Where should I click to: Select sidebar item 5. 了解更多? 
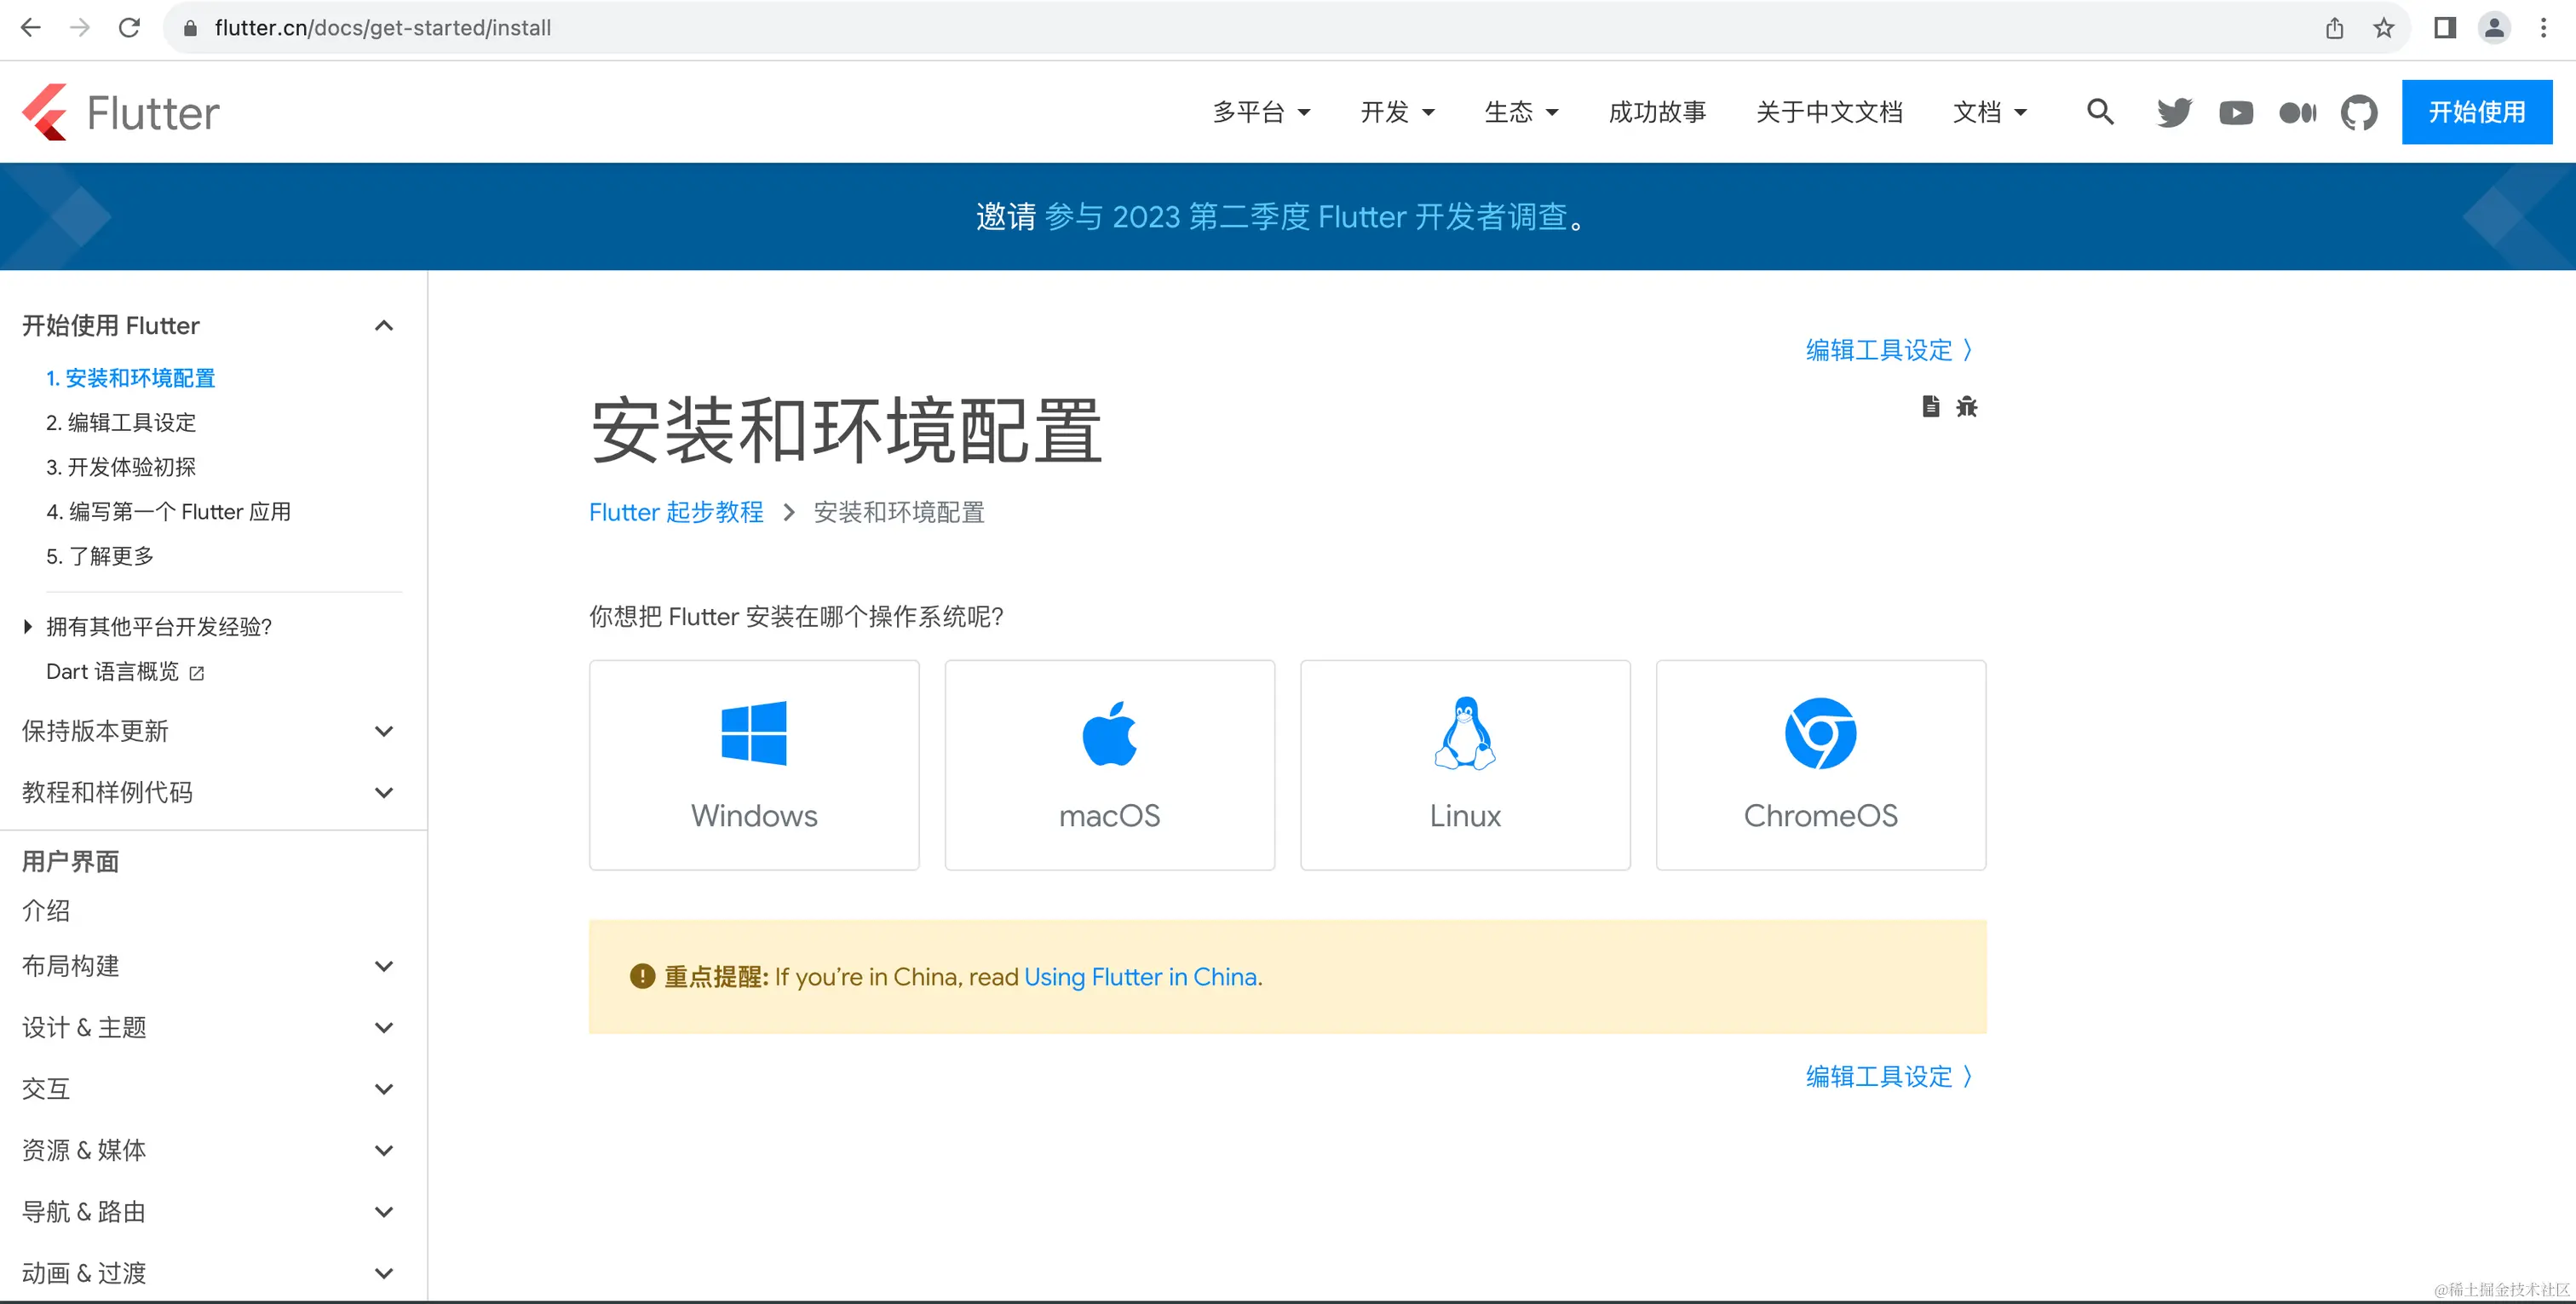[x=100, y=556]
